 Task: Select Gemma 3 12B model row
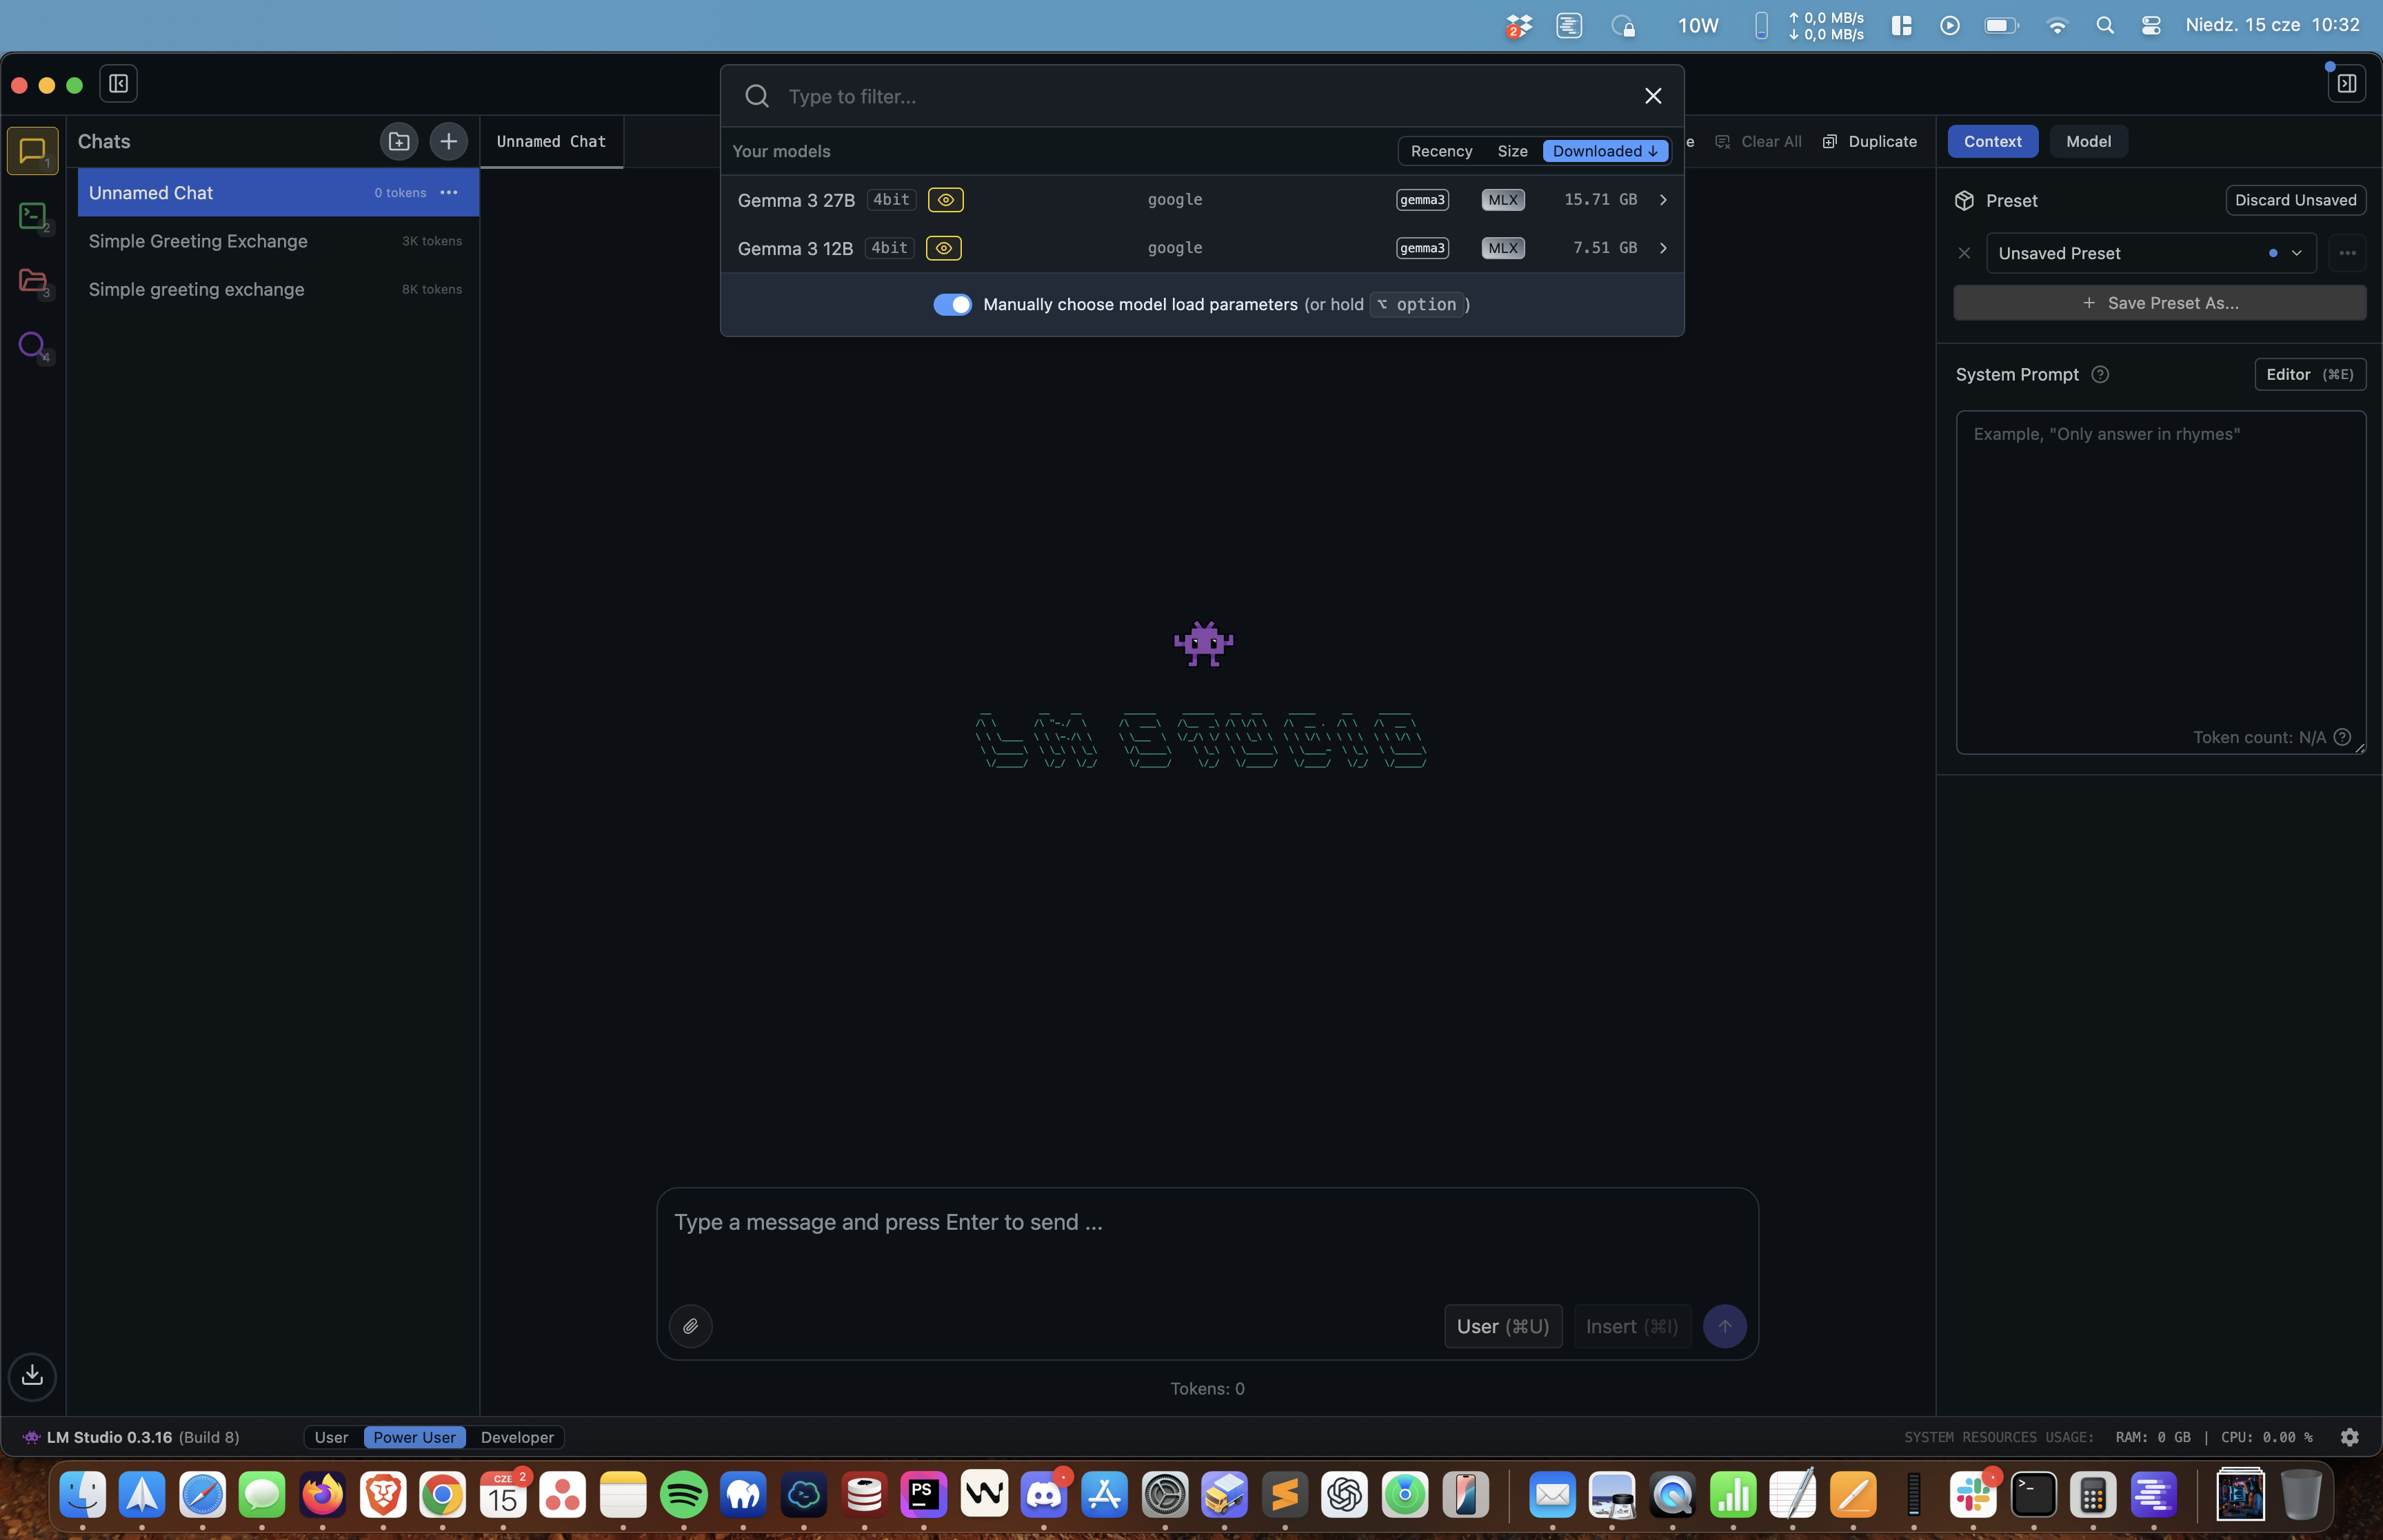[x=1202, y=248]
